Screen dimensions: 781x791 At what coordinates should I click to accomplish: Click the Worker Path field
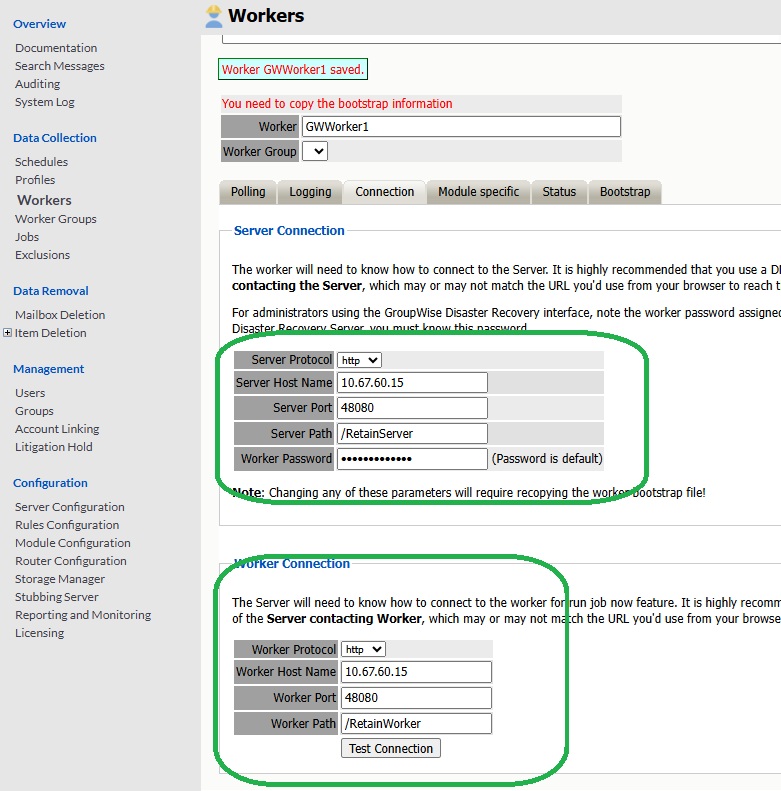click(x=416, y=723)
